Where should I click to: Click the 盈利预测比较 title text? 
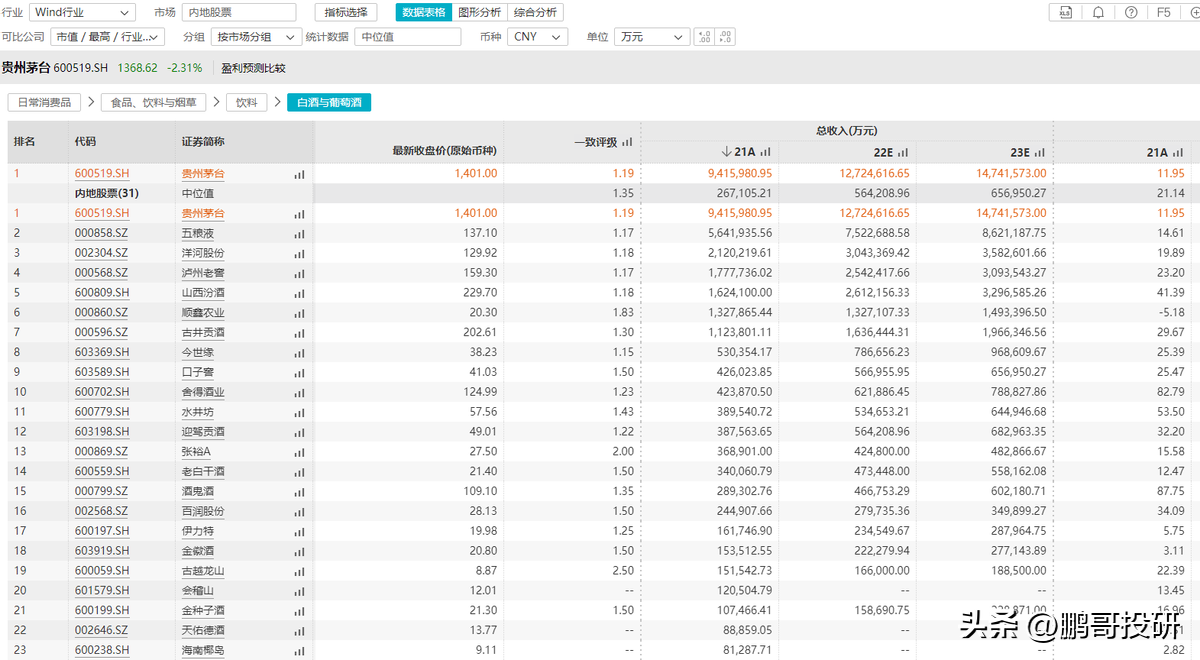click(253, 68)
